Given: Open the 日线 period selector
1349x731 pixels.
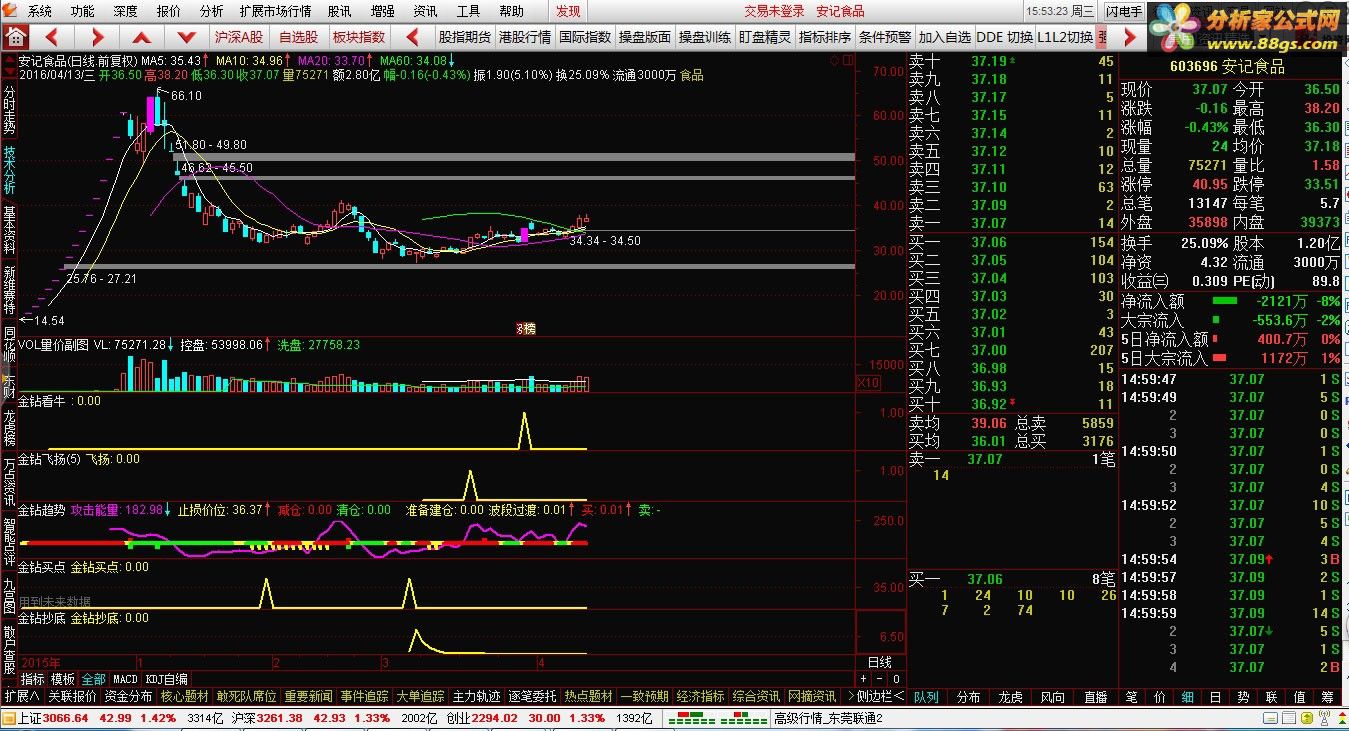Looking at the screenshot, I should coord(880,662).
